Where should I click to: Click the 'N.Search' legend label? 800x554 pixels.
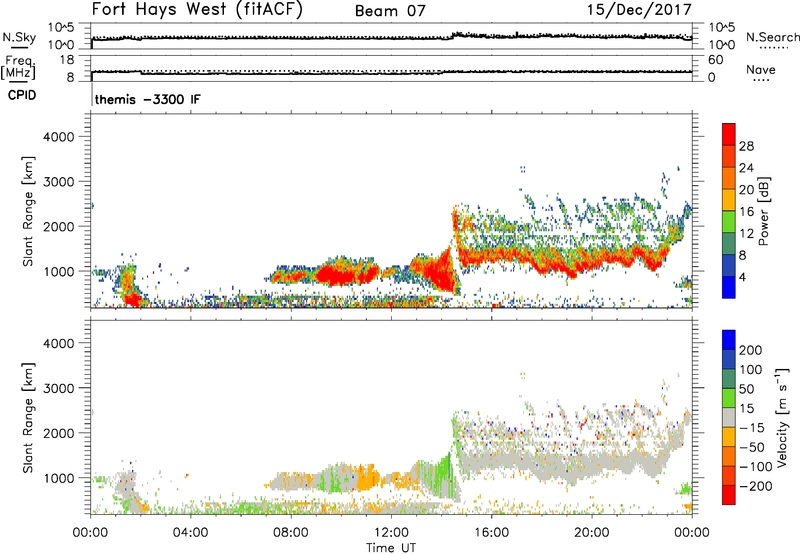point(772,37)
